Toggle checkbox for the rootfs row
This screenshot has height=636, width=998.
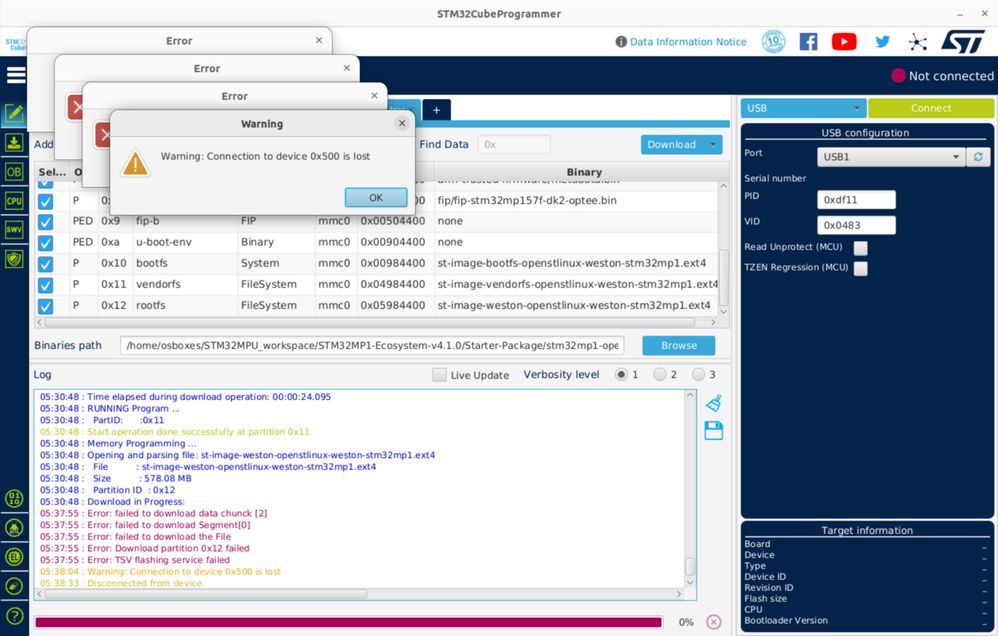click(x=45, y=306)
